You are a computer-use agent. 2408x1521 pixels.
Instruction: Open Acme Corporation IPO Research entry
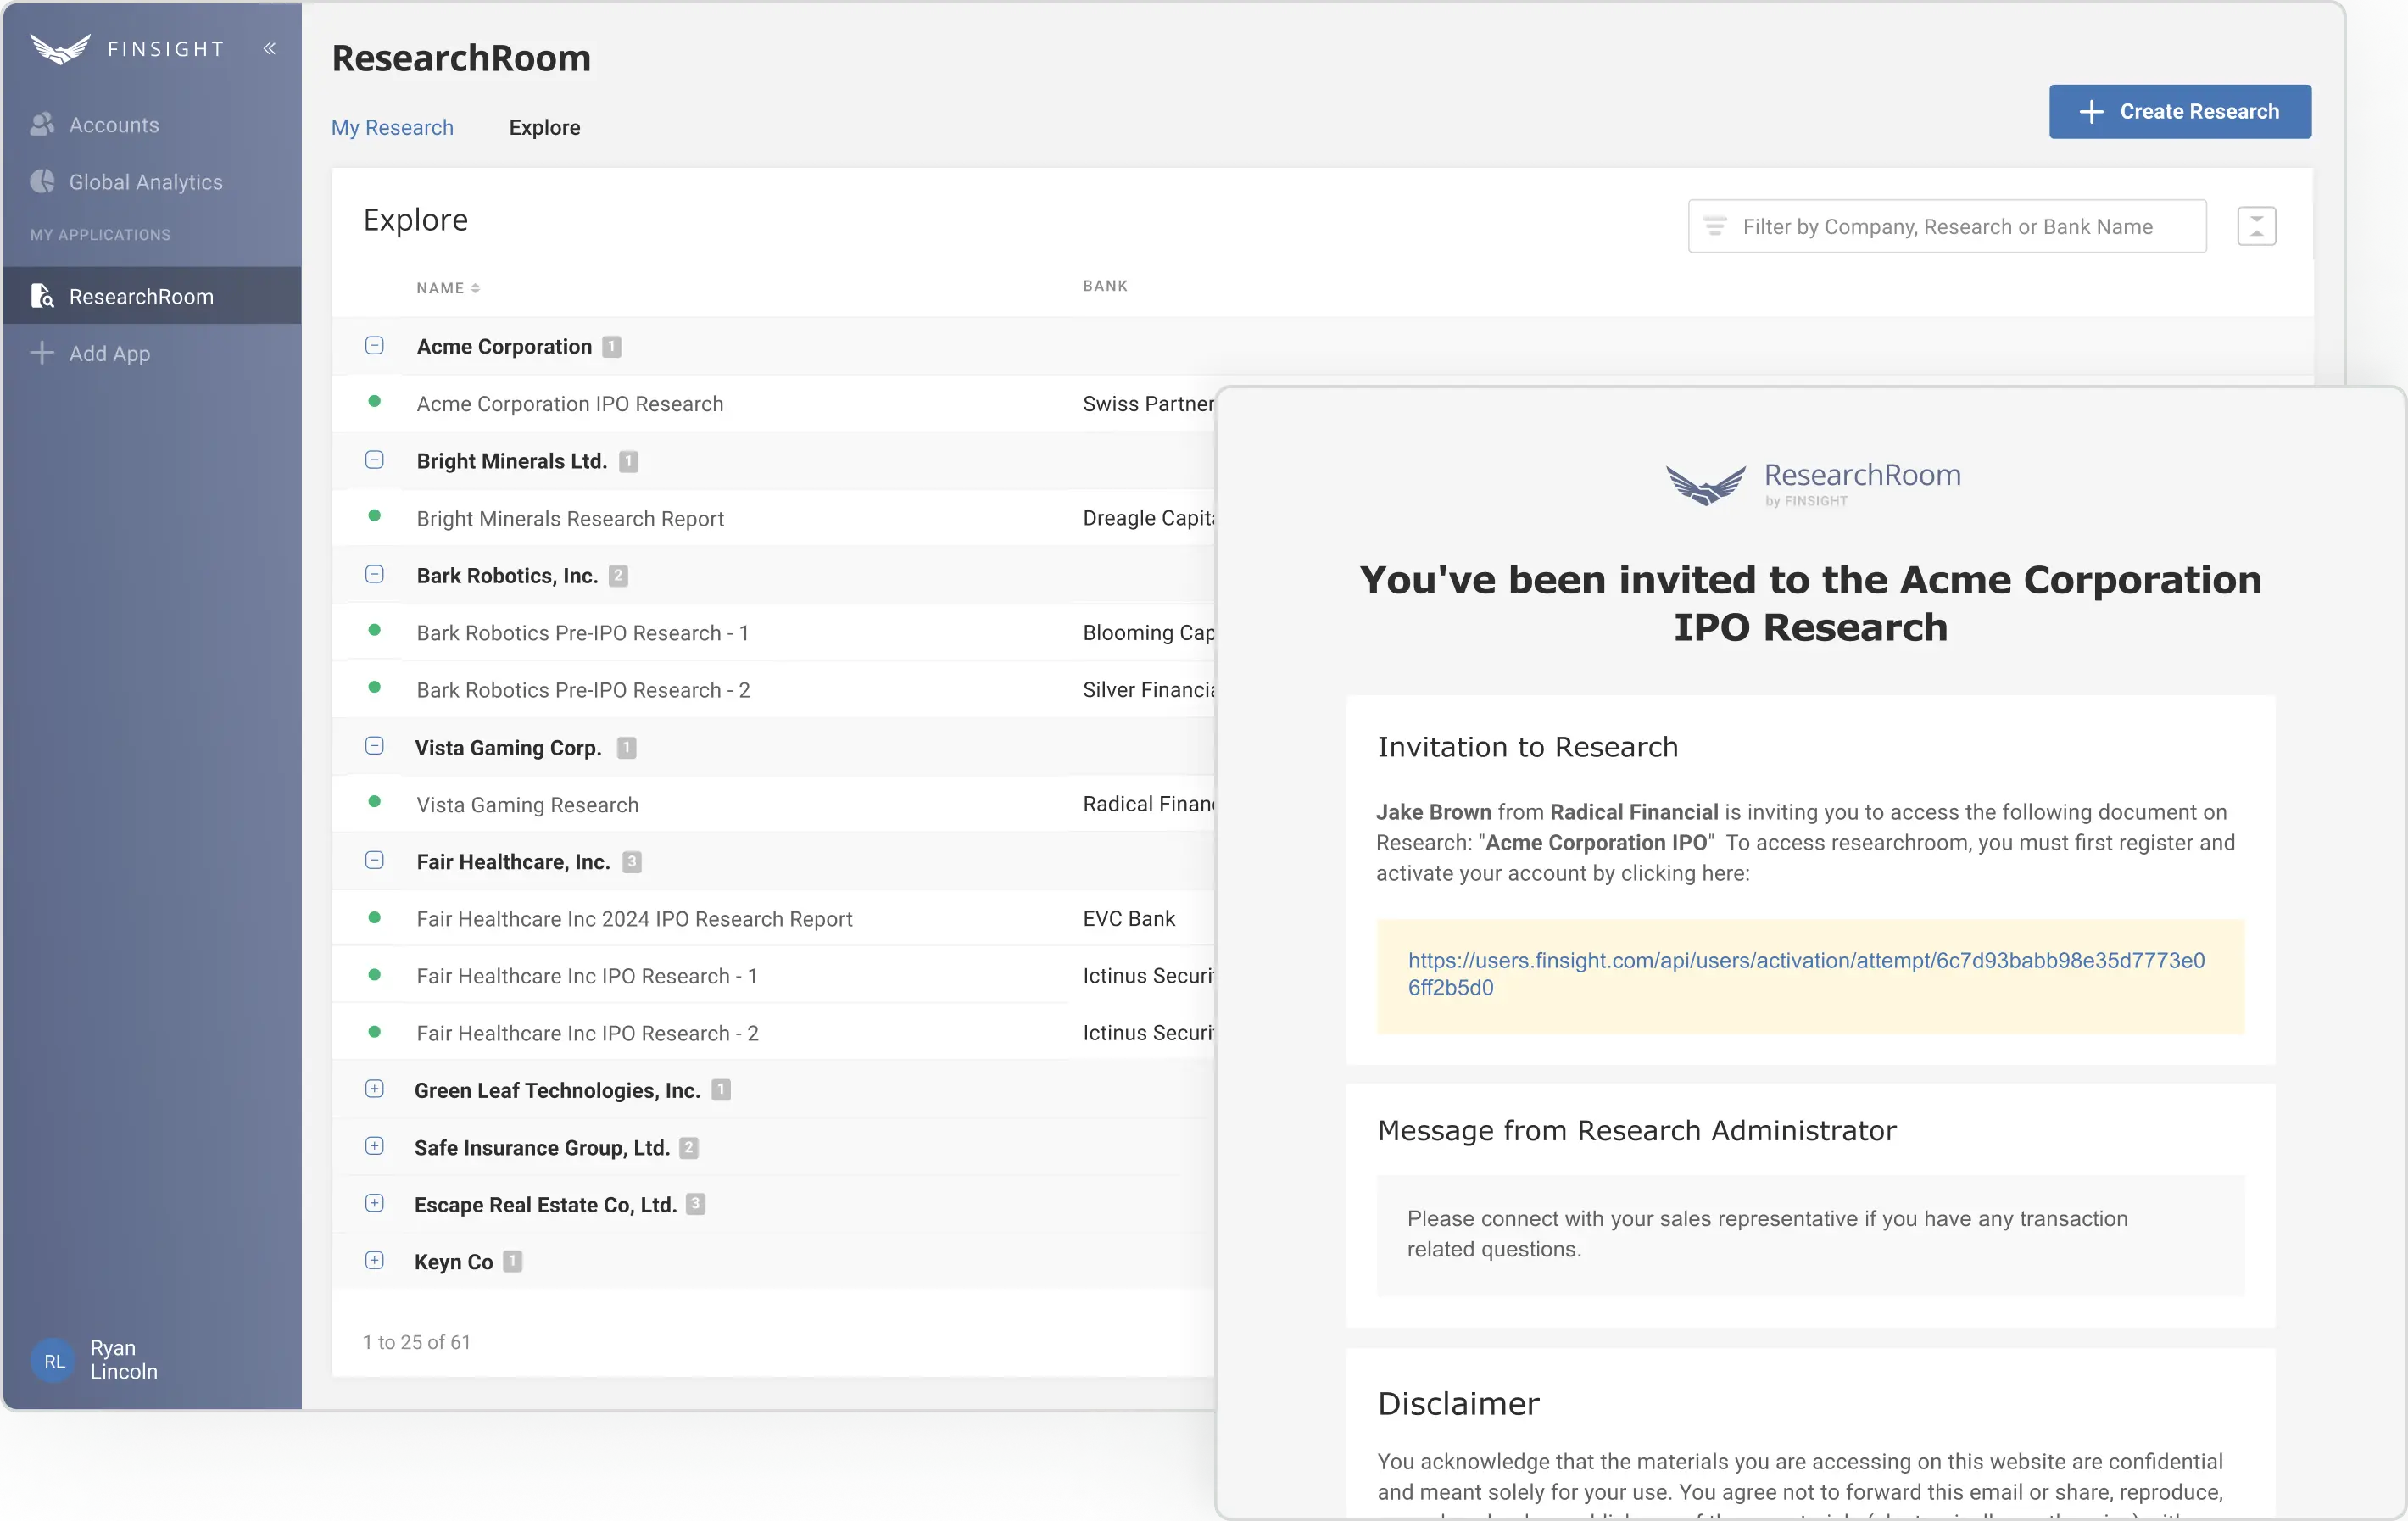pyautogui.click(x=570, y=404)
